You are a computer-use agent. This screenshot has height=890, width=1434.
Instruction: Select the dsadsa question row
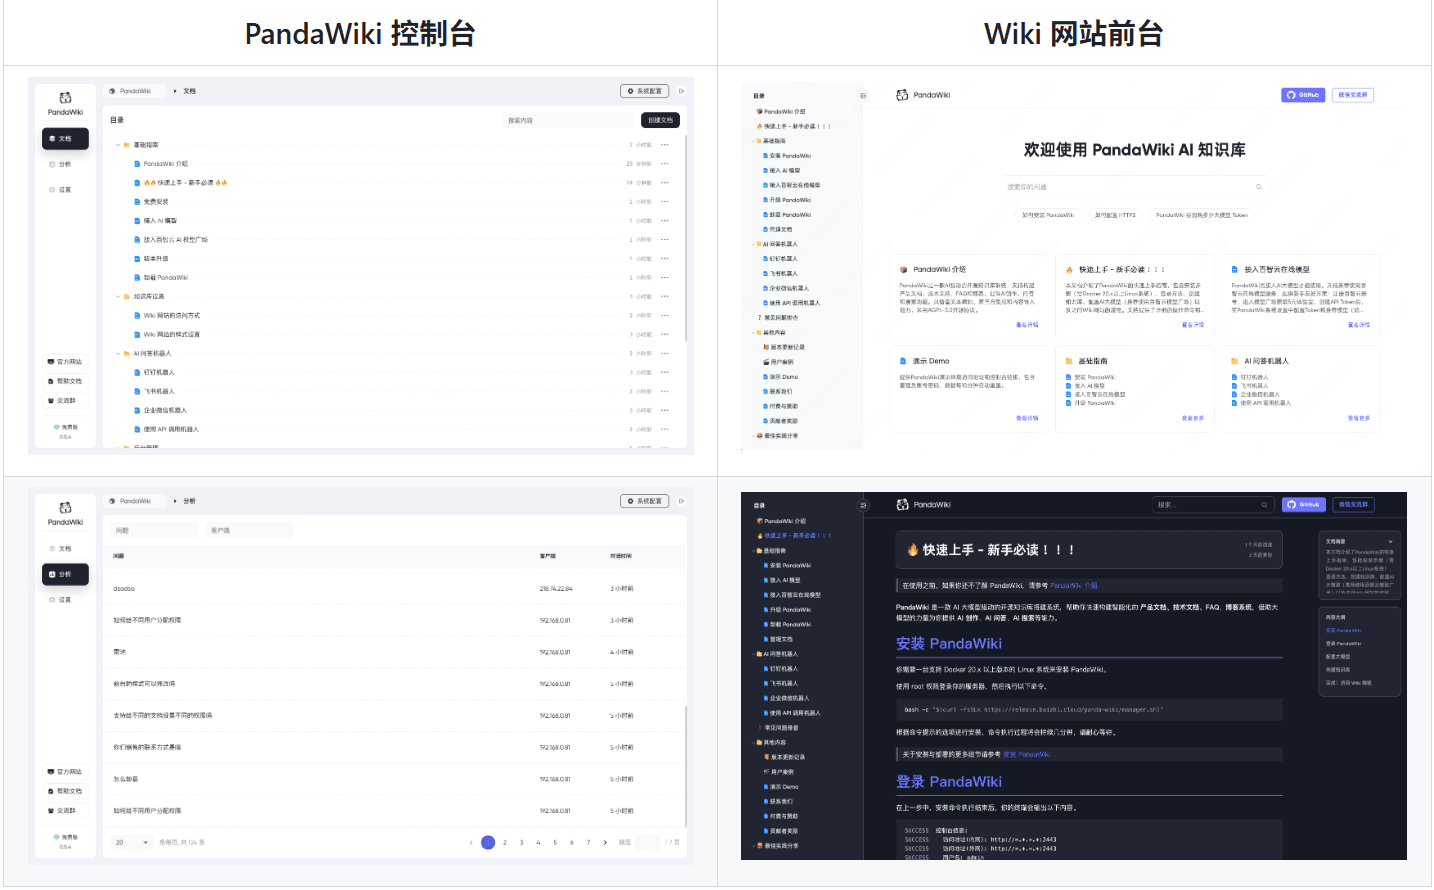[x=397, y=589]
